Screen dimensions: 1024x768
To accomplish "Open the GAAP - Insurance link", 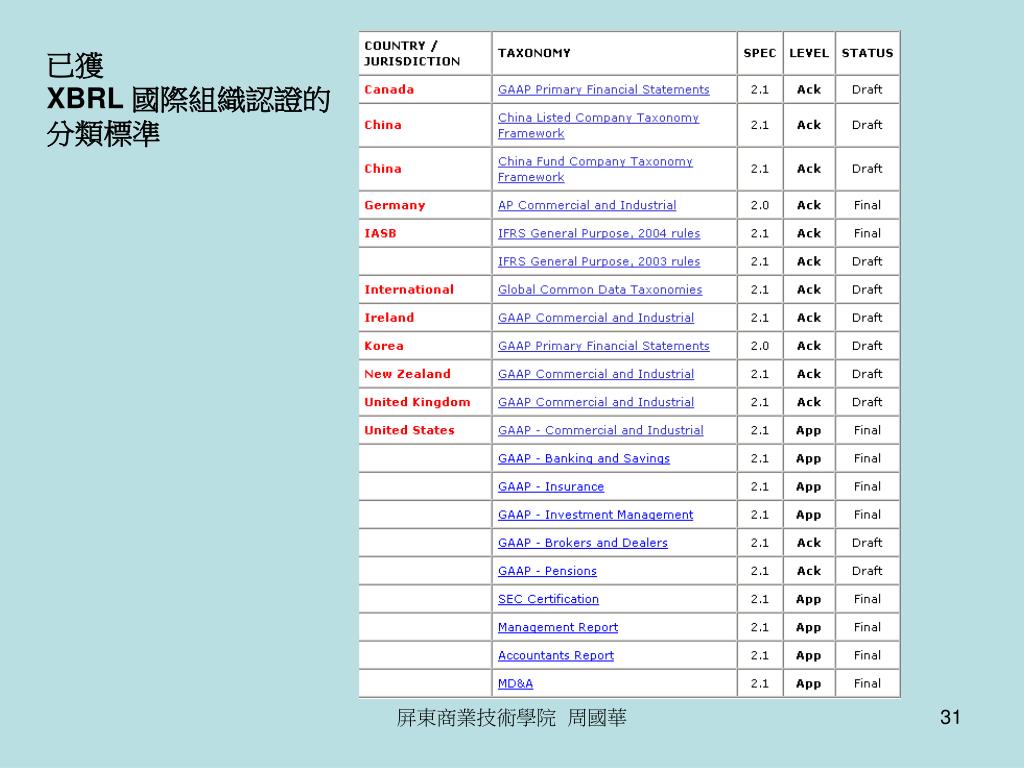I will point(551,487).
